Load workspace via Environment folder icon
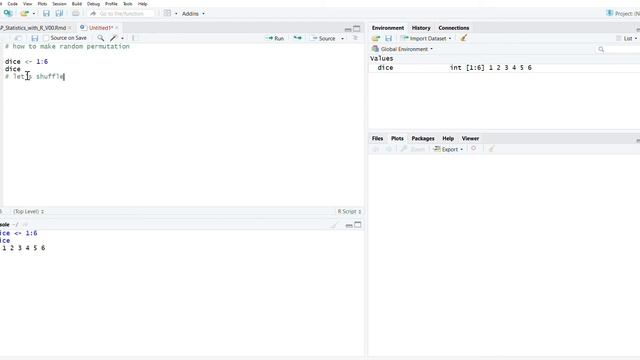The height and width of the screenshot is (360, 640). click(376, 38)
